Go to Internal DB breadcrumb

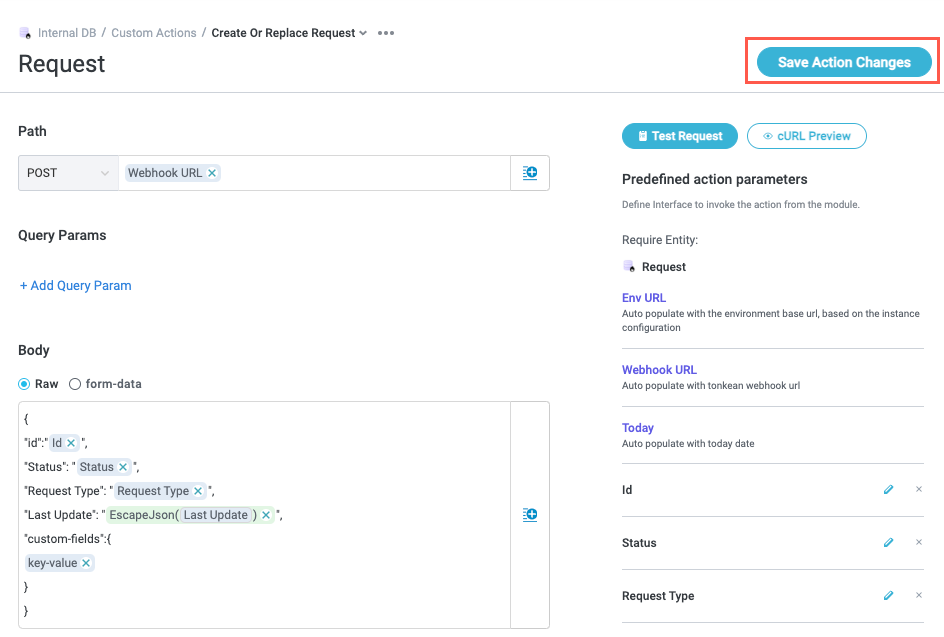(66, 33)
